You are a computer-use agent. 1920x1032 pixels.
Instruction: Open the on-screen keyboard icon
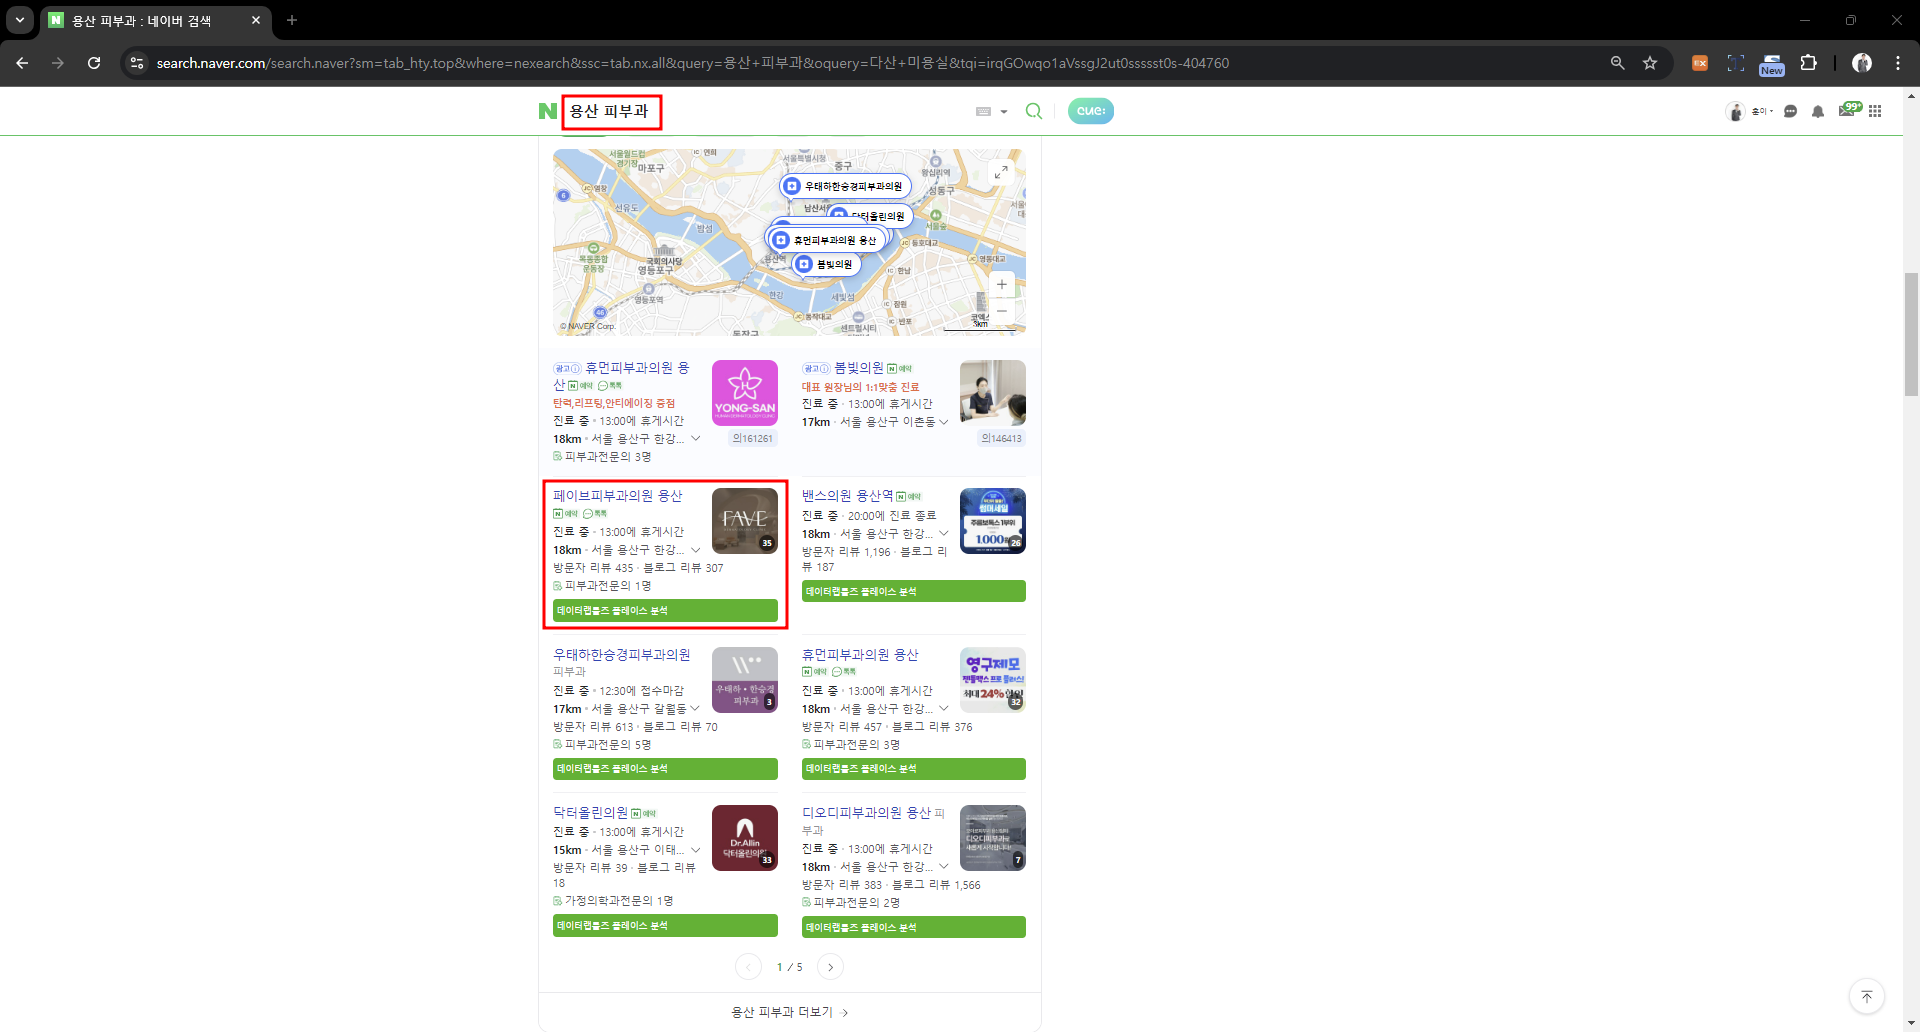(x=983, y=111)
